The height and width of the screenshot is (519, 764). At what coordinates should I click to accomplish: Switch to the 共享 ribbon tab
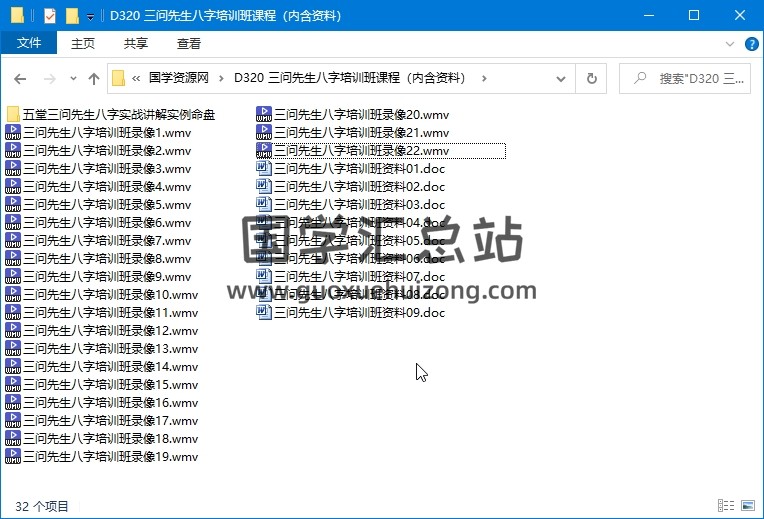135,43
